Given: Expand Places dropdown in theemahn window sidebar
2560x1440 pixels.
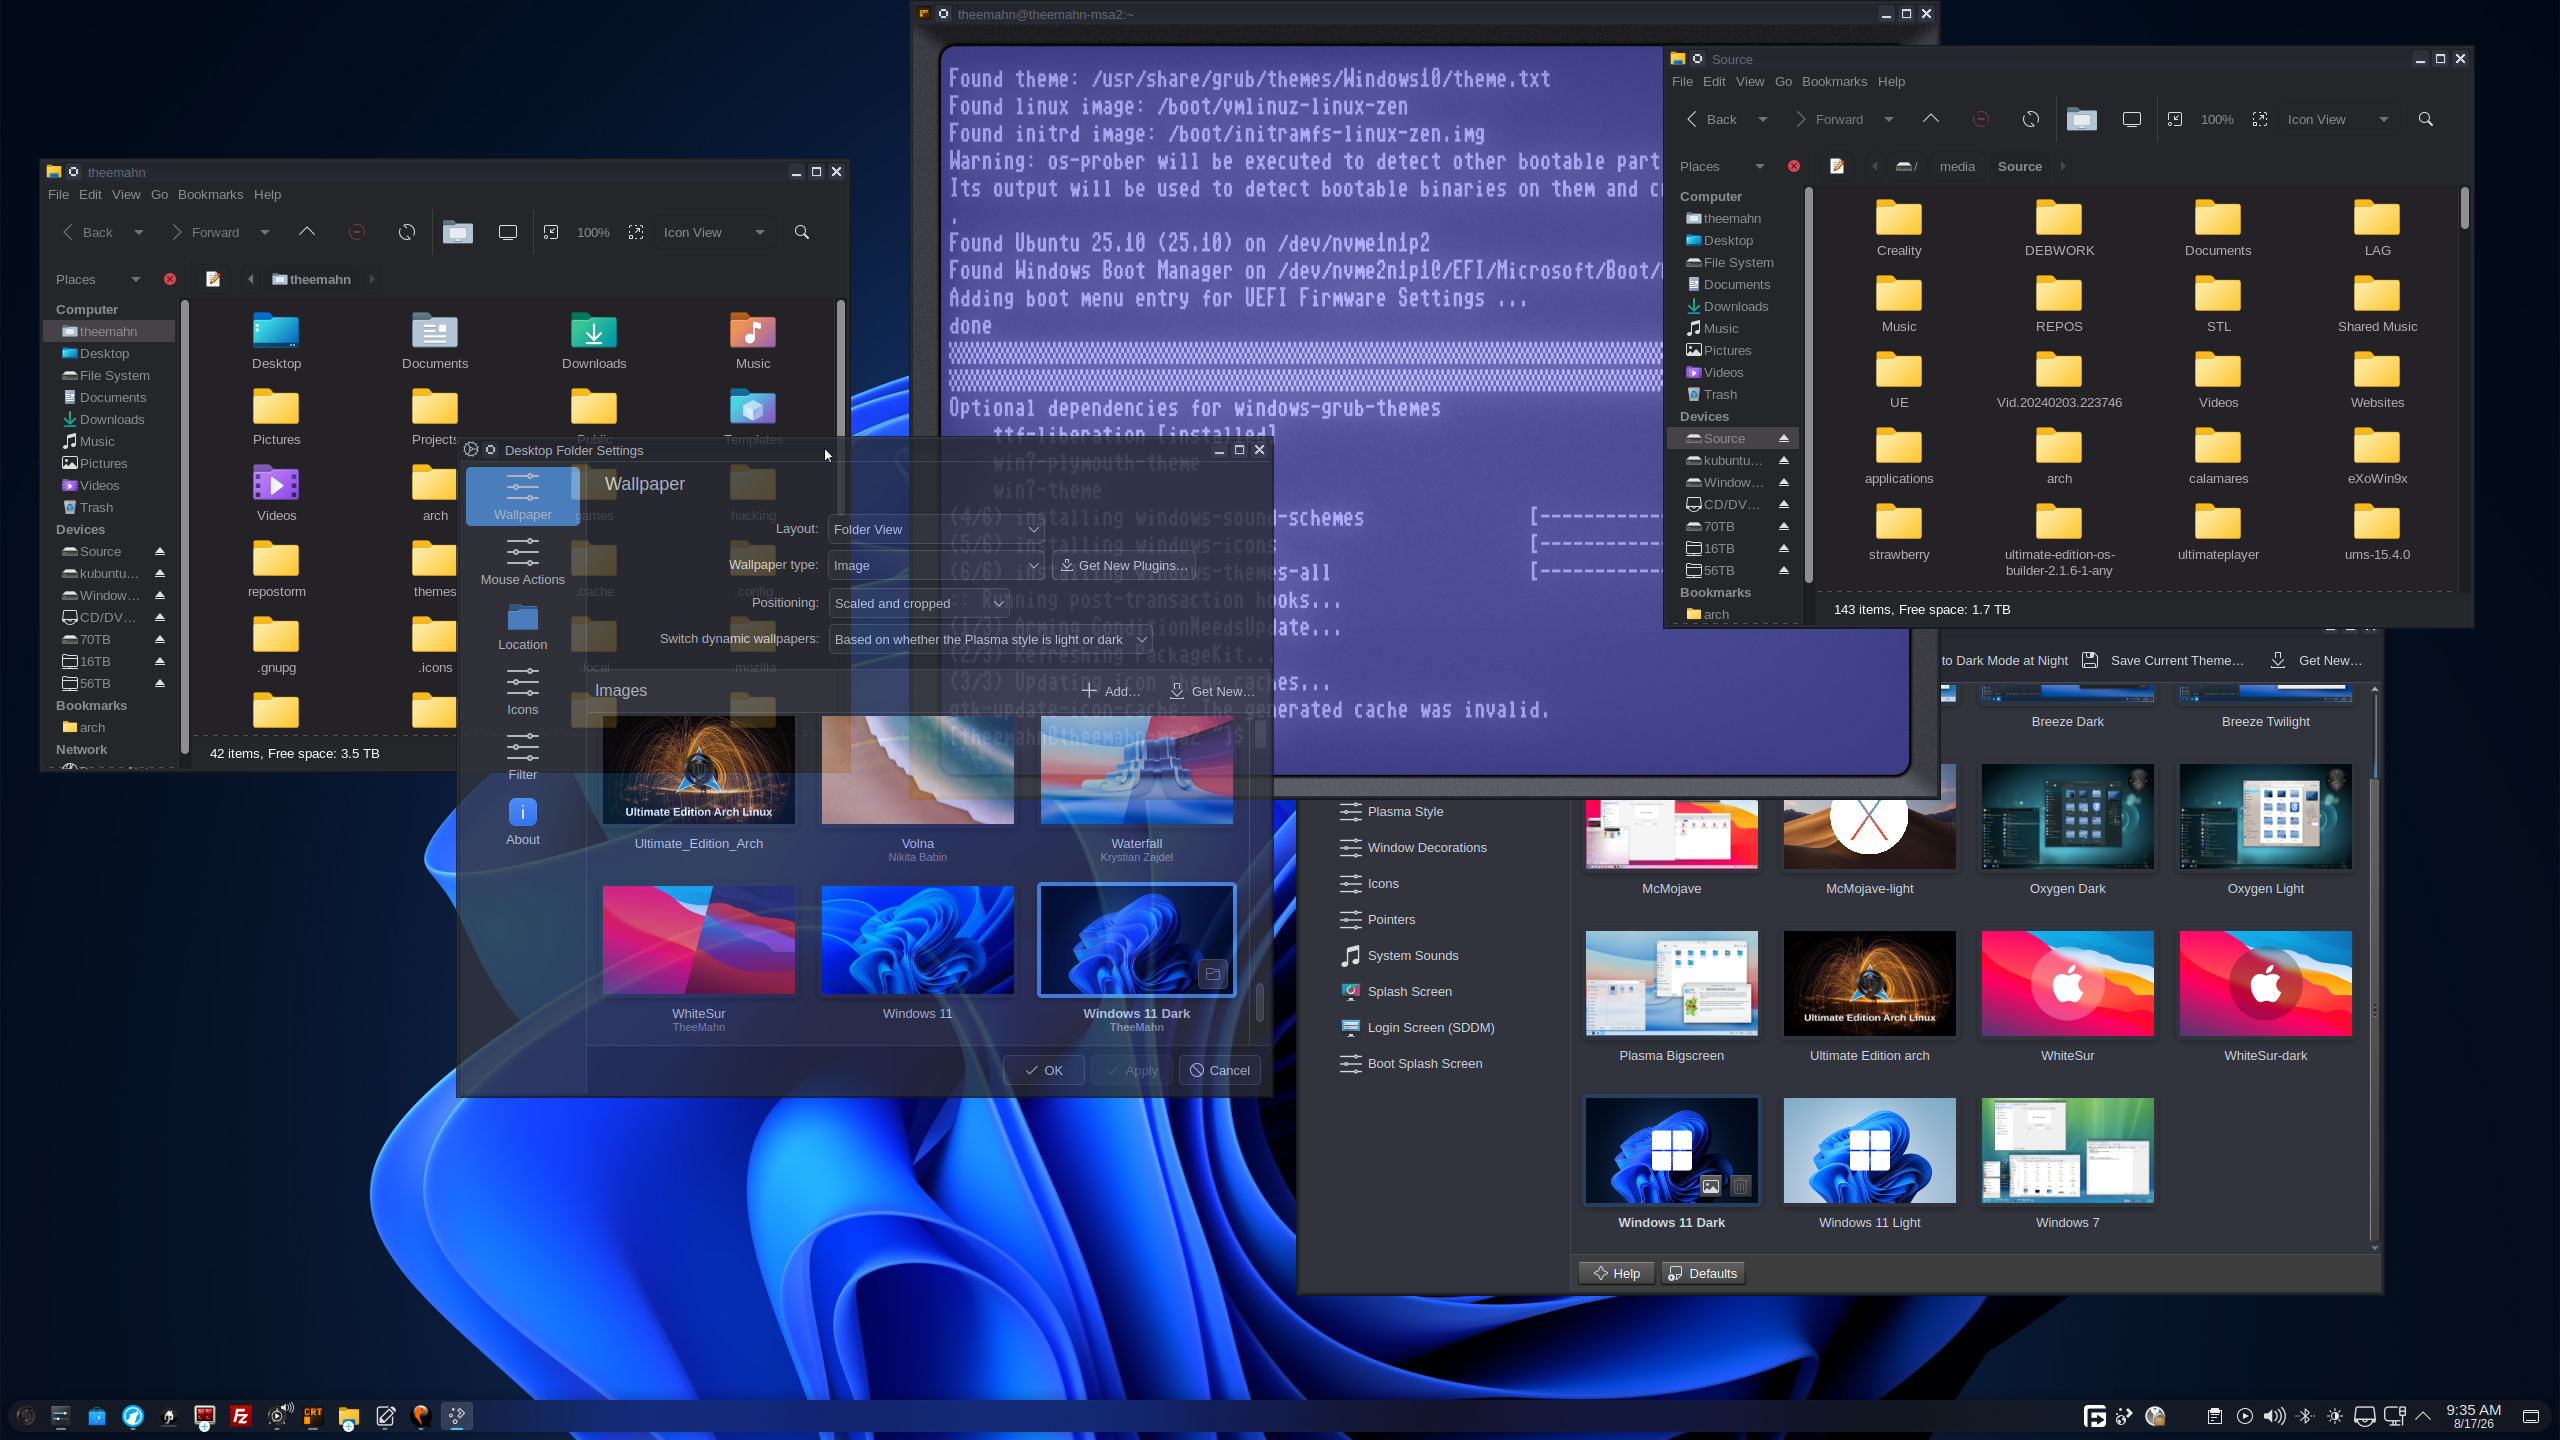Looking at the screenshot, I should click(136, 279).
